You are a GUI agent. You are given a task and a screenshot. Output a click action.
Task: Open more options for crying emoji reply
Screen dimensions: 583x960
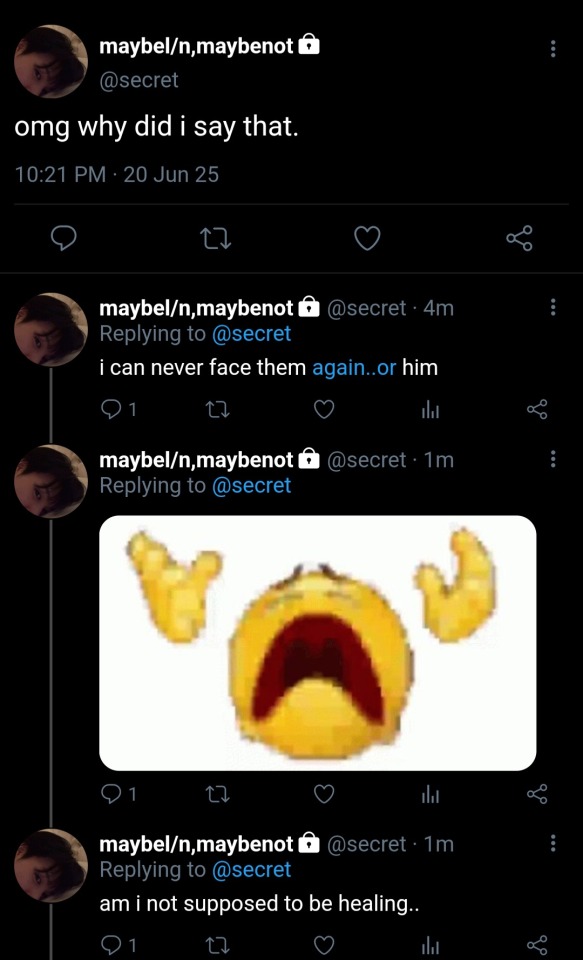(x=553, y=459)
